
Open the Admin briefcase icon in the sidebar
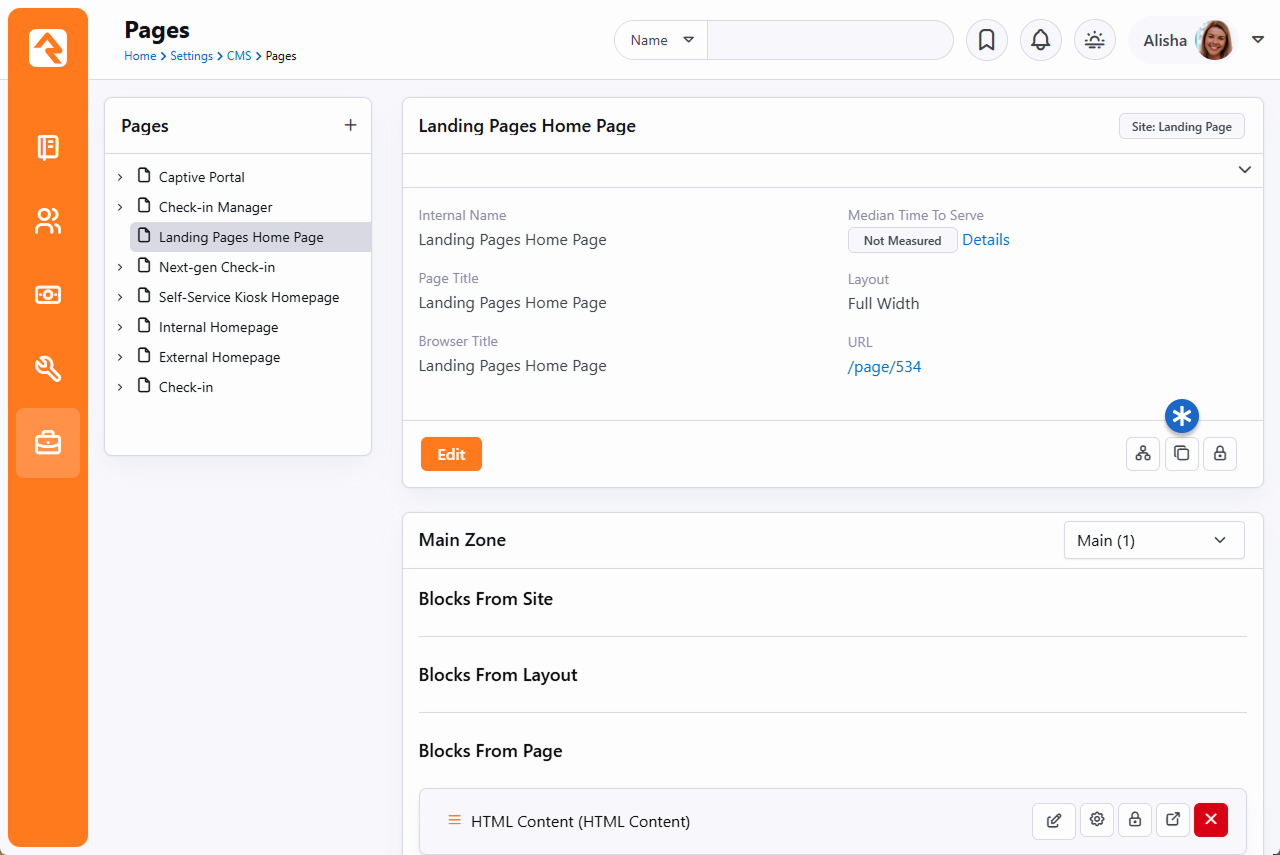point(48,442)
